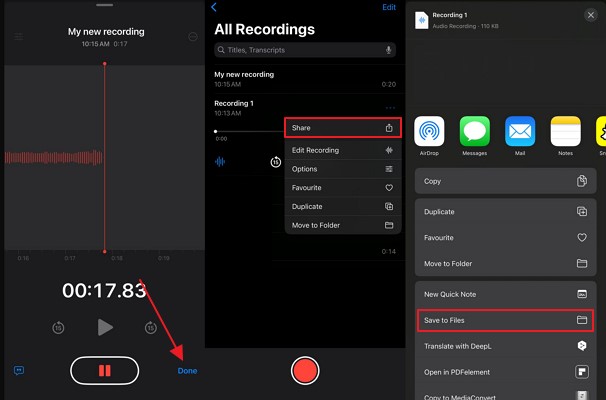Open My new recording in the list

point(305,79)
